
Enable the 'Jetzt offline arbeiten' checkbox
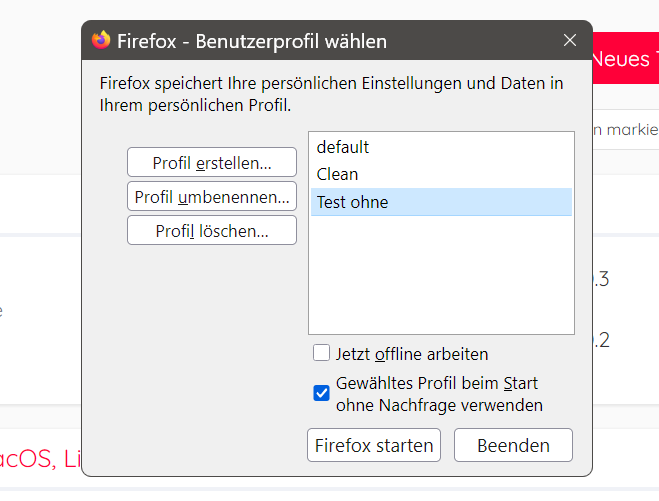[x=321, y=353]
